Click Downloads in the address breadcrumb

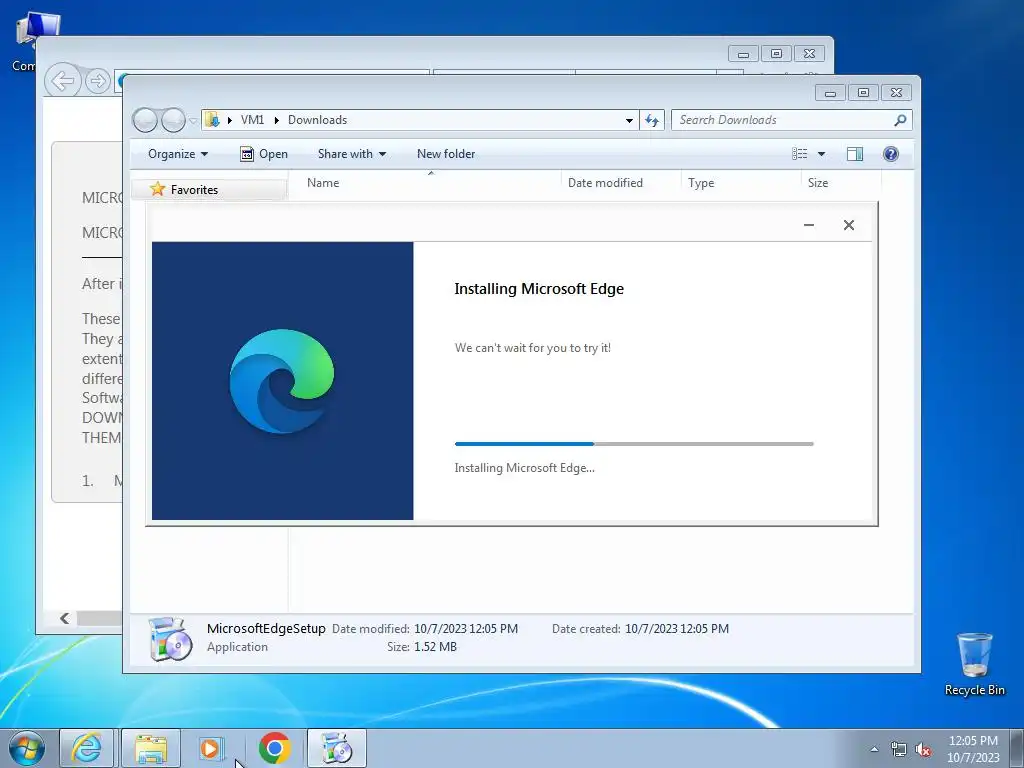tap(317, 120)
